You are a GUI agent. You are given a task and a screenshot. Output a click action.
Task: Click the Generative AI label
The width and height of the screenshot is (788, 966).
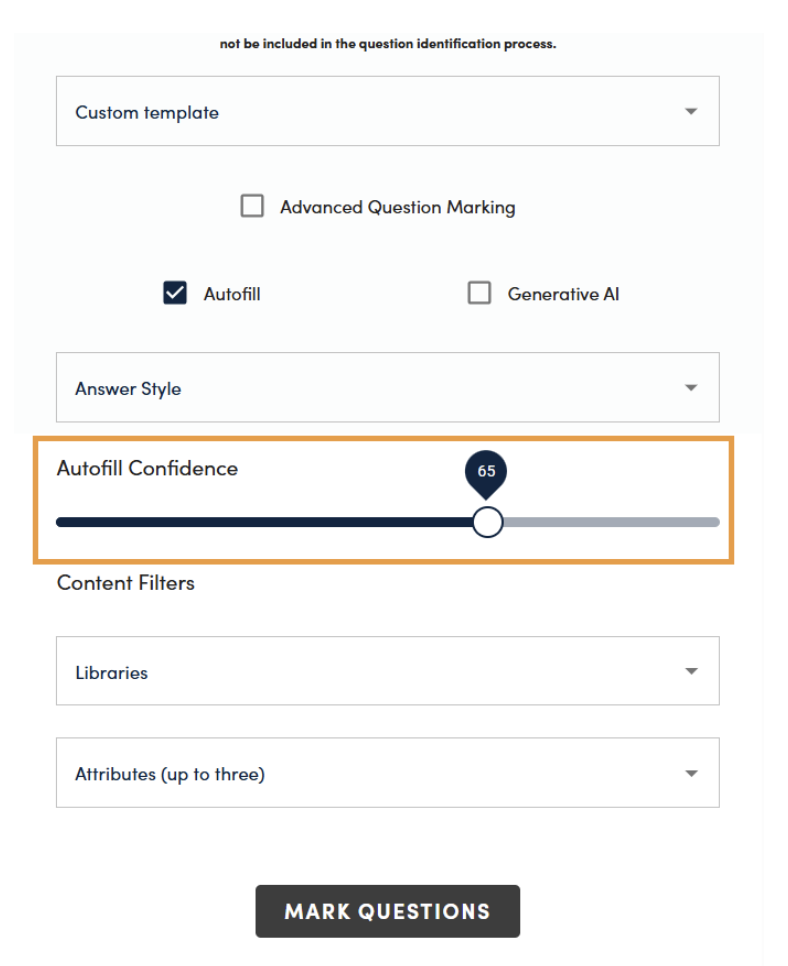563,294
